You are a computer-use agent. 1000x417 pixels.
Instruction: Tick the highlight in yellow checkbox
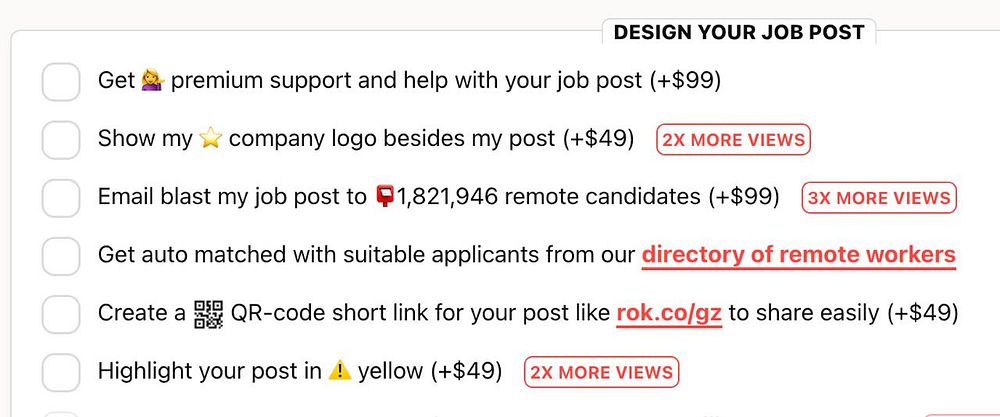[61, 372]
